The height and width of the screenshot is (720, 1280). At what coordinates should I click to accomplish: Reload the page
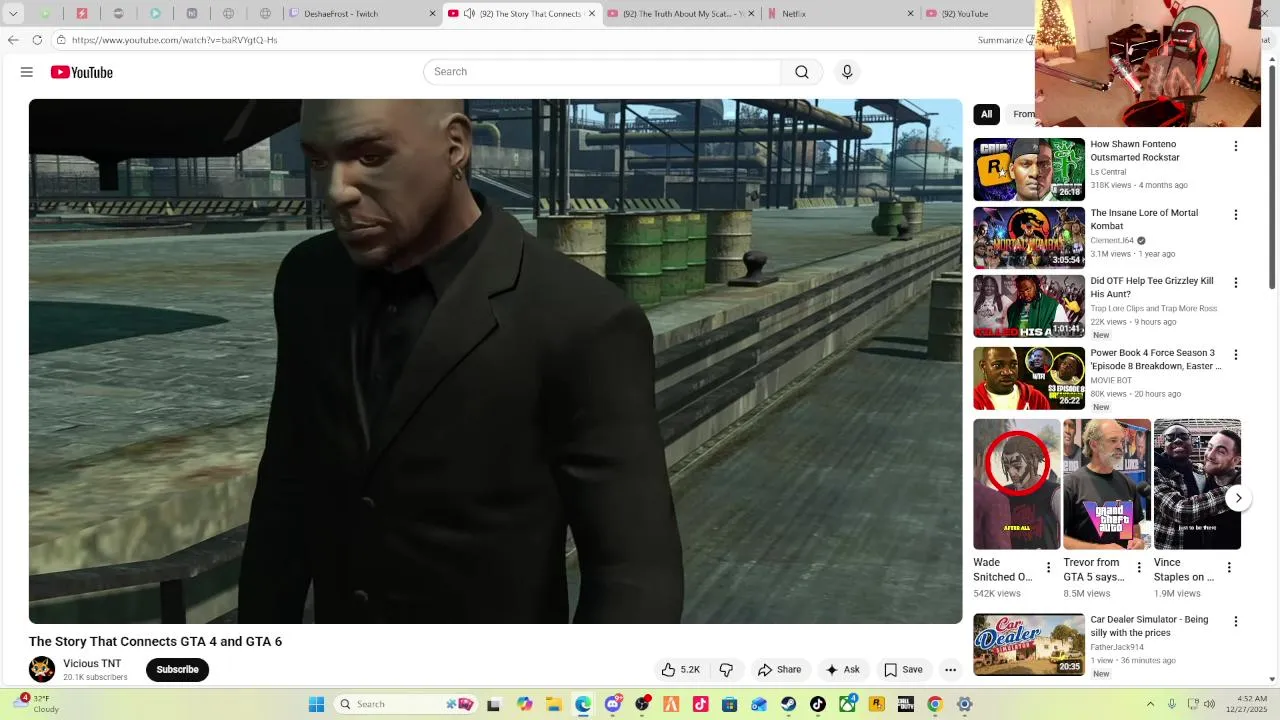(x=37, y=40)
